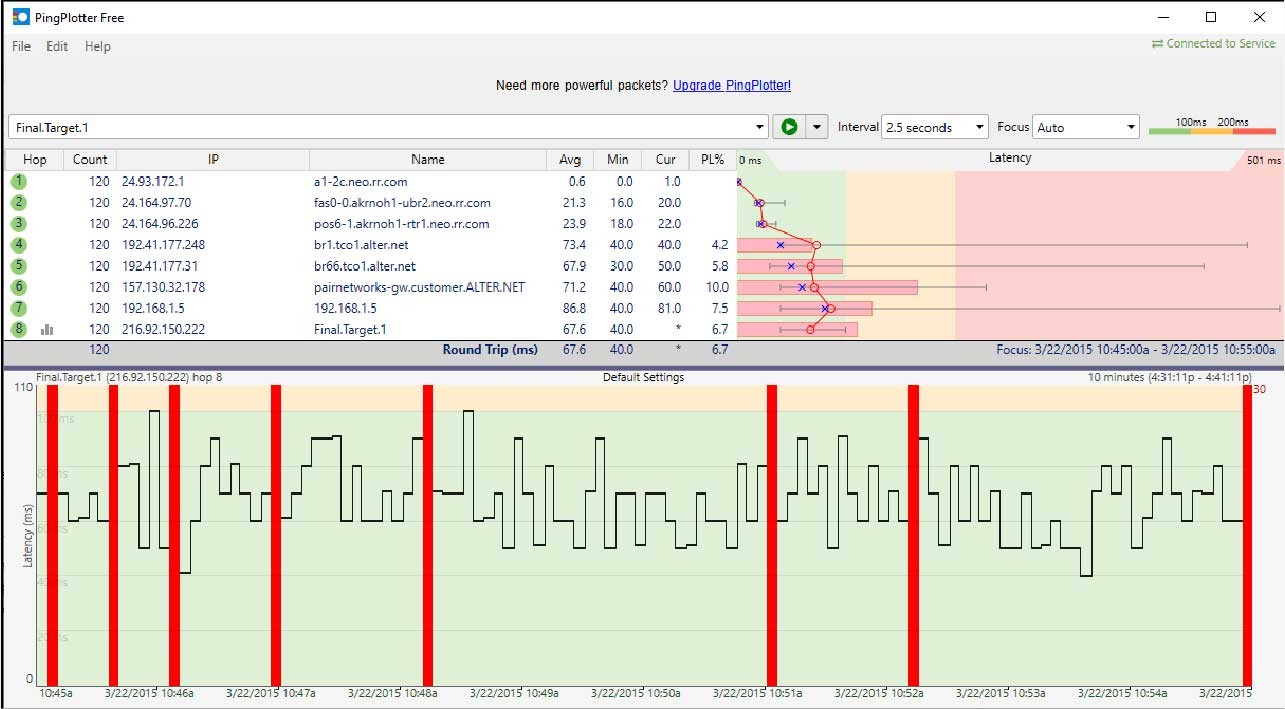Click the PL% column header
Screen dimensions: 1285x709
pos(711,159)
